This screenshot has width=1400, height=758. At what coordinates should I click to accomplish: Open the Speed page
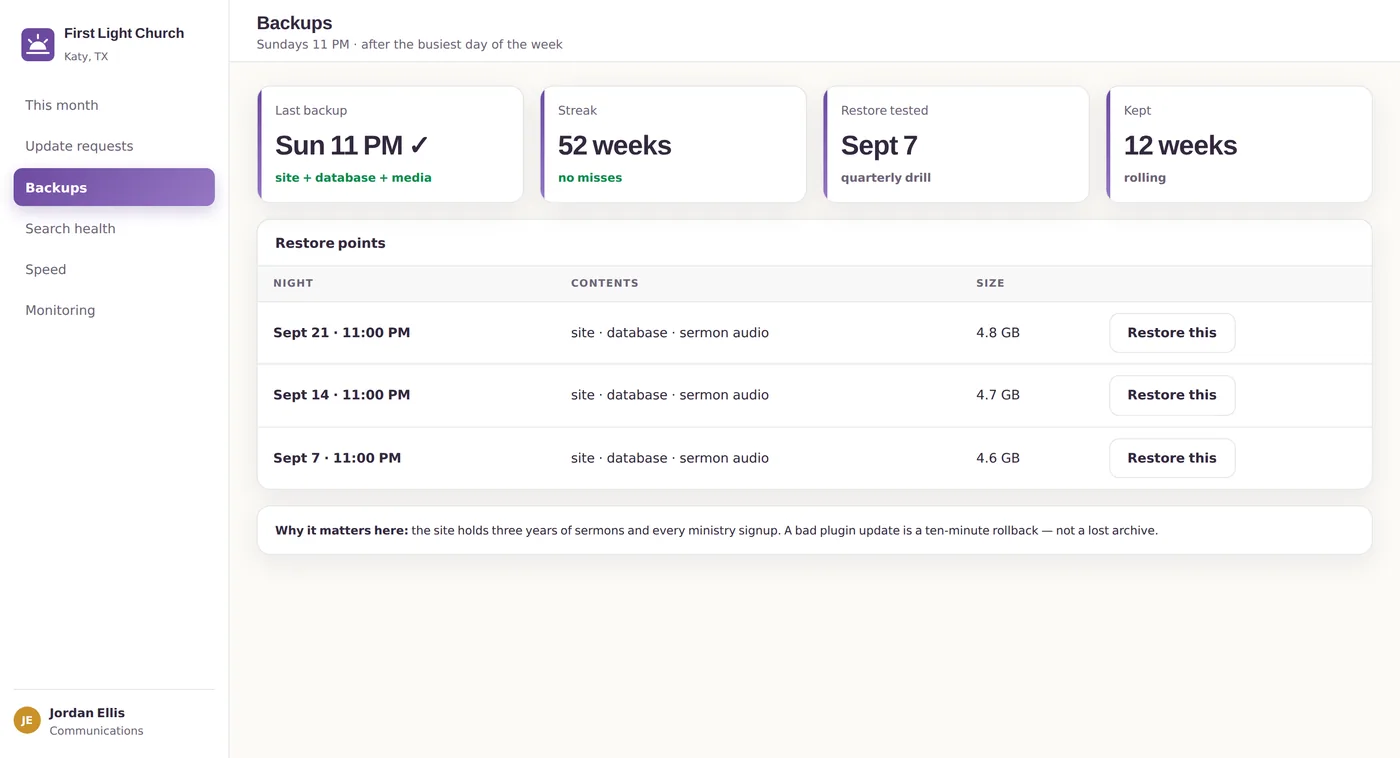tap(114, 269)
